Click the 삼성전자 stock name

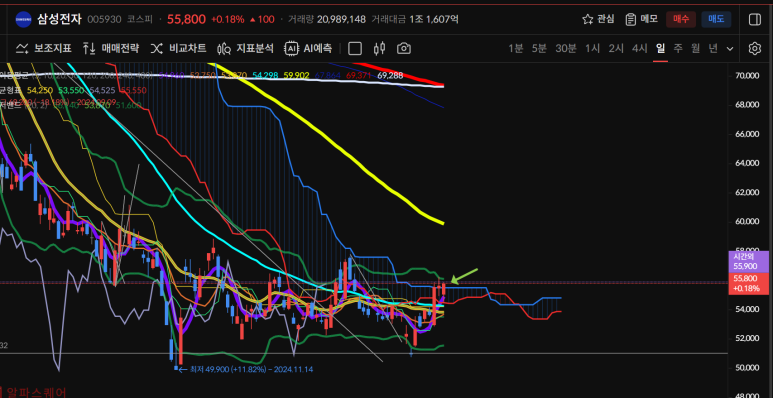pyautogui.click(x=60, y=19)
